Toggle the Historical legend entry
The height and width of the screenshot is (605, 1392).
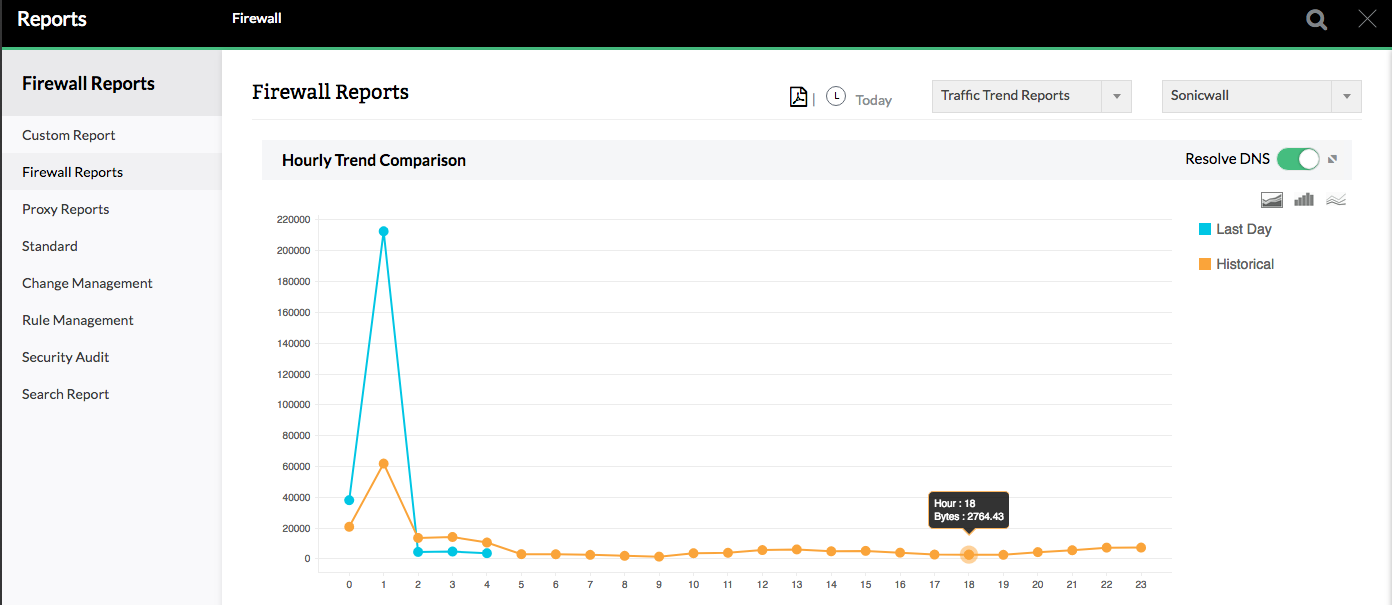[1236, 263]
